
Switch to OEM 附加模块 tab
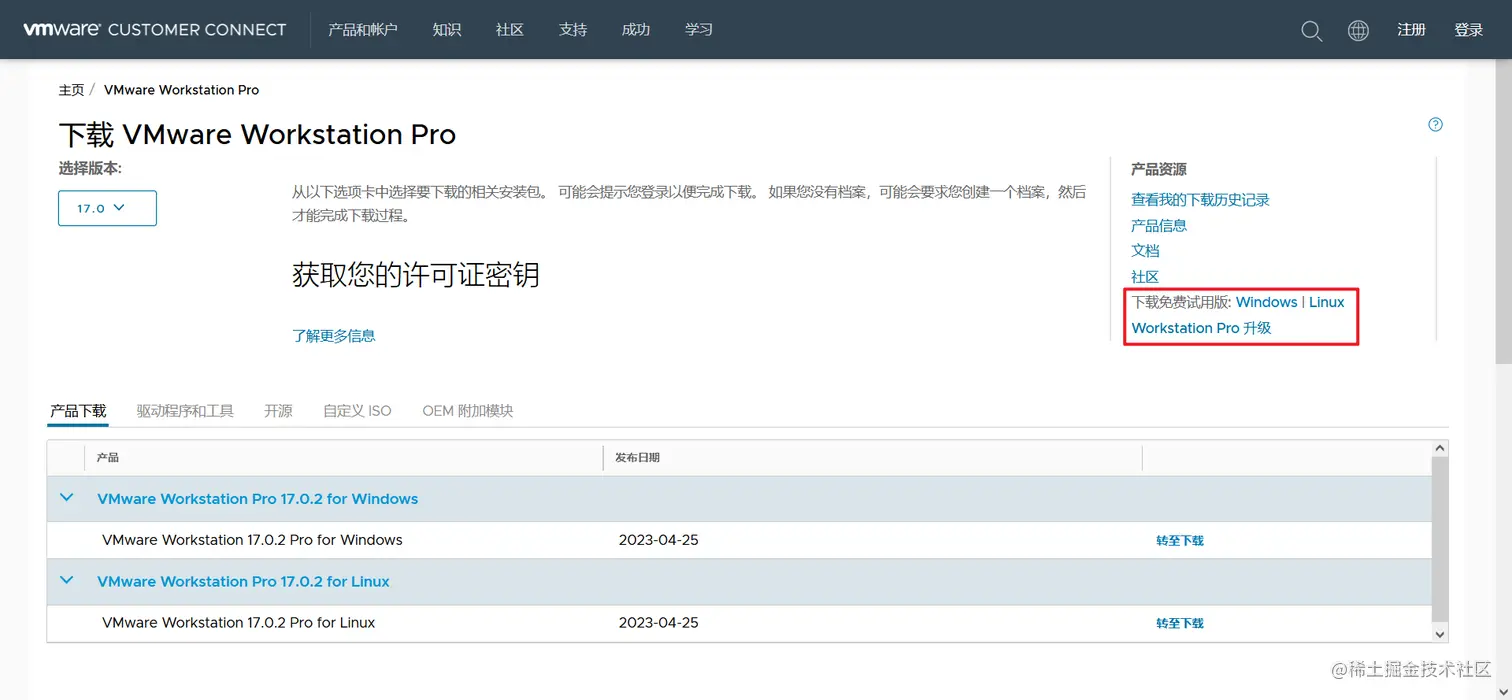point(467,411)
